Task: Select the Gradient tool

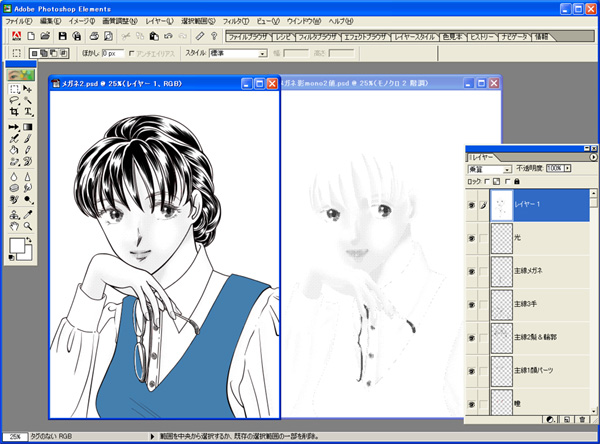Action: point(28,127)
